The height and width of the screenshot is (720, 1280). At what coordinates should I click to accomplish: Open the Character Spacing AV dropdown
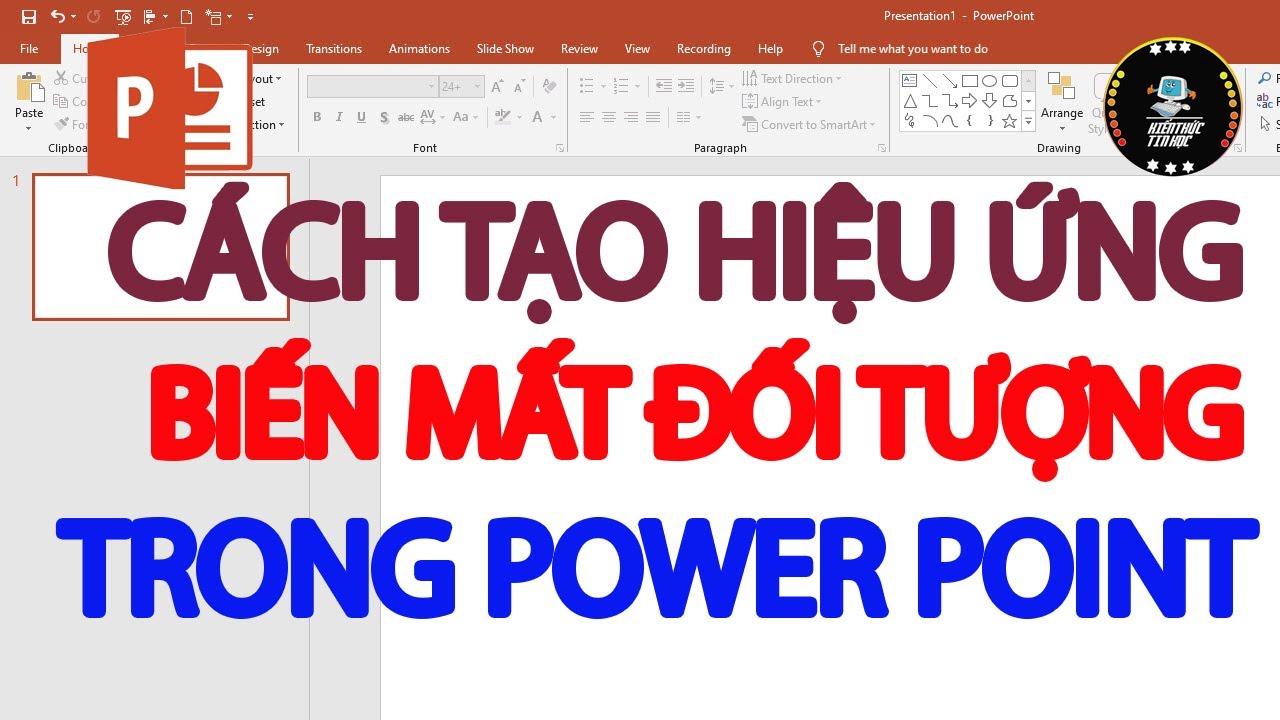point(434,117)
